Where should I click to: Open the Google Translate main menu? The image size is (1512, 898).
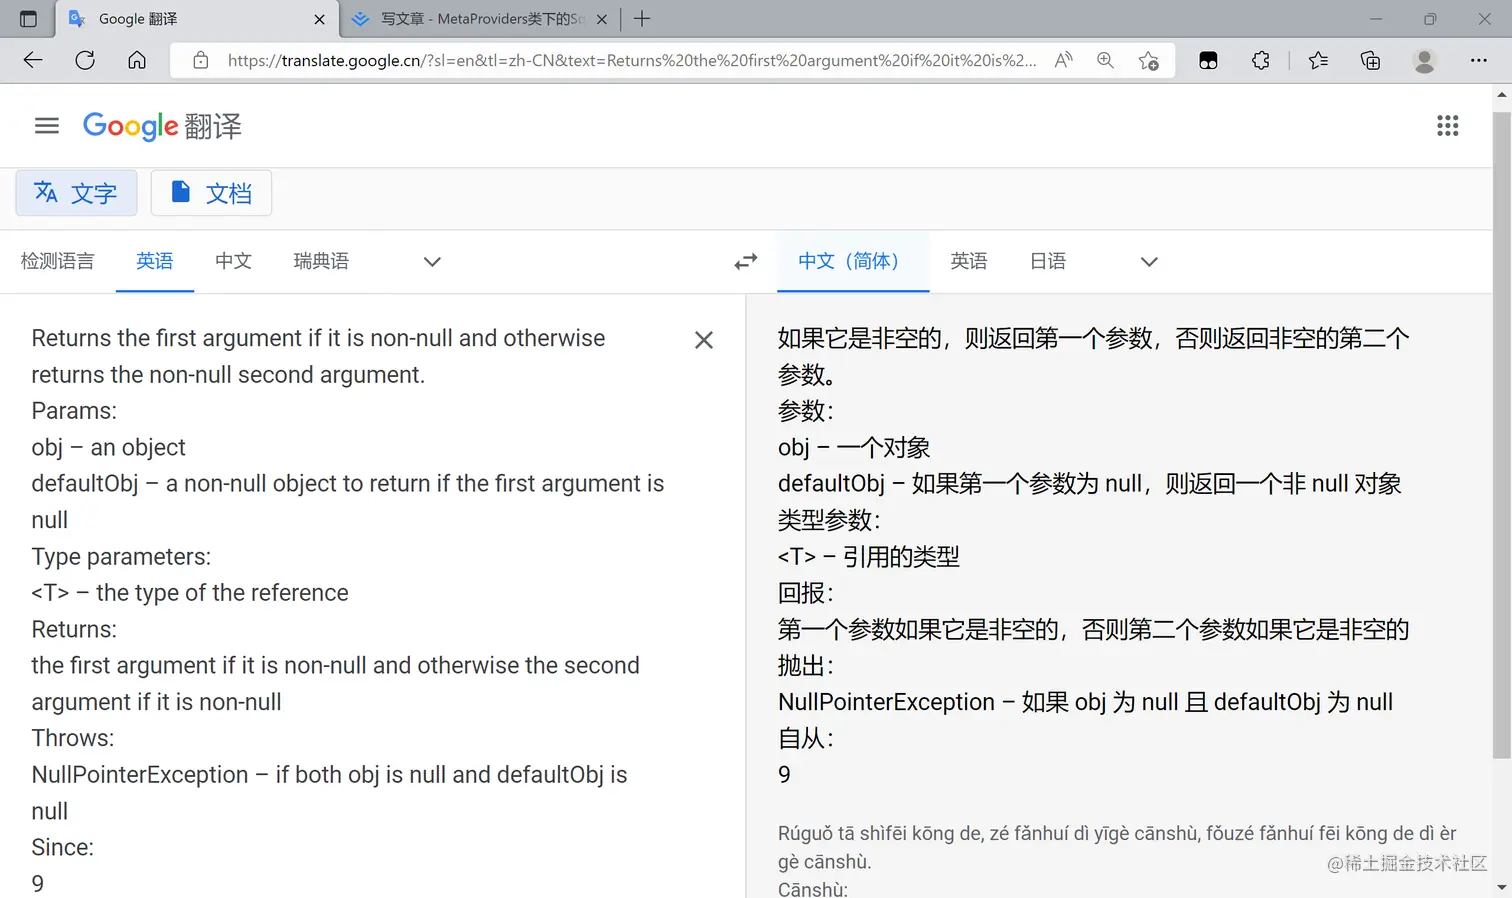[47, 125]
